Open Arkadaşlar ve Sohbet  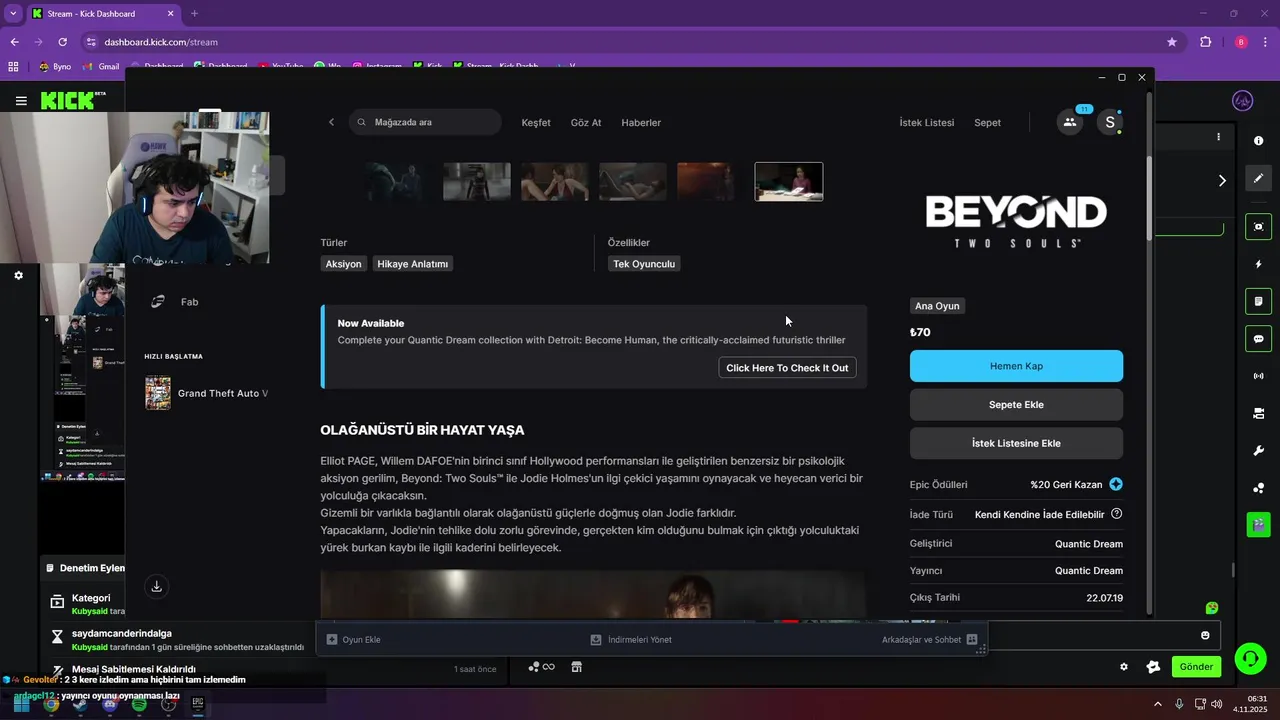(x=929, y=639)
